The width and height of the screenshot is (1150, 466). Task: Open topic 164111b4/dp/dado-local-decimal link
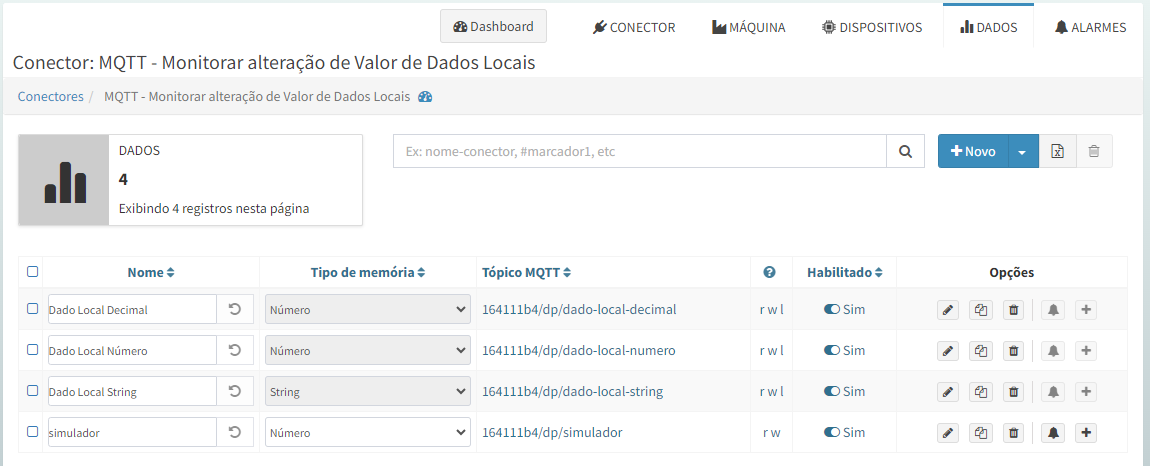point(579,310)
